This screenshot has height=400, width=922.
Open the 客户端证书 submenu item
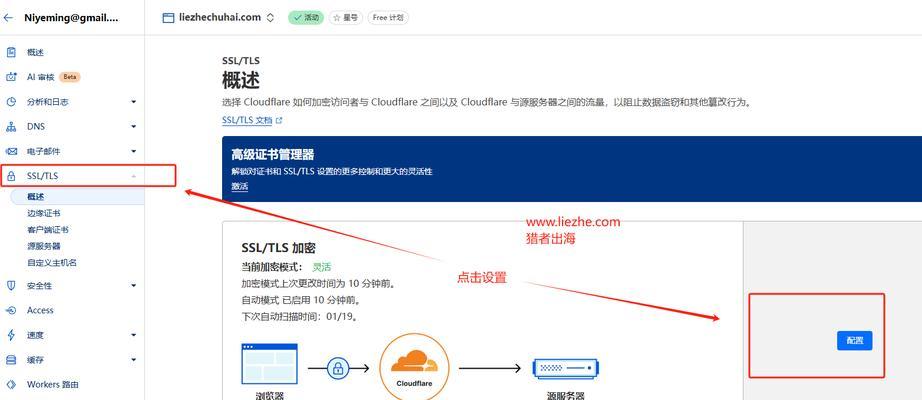[48, 229]
